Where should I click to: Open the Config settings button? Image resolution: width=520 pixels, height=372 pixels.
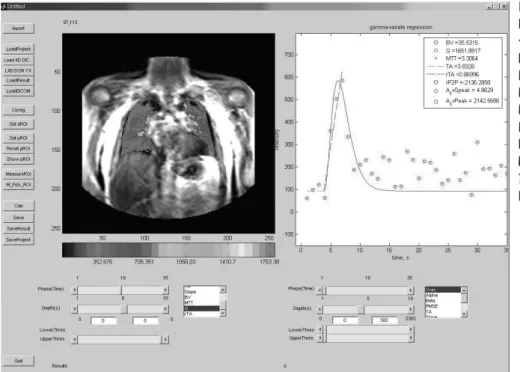click(18, 110)
